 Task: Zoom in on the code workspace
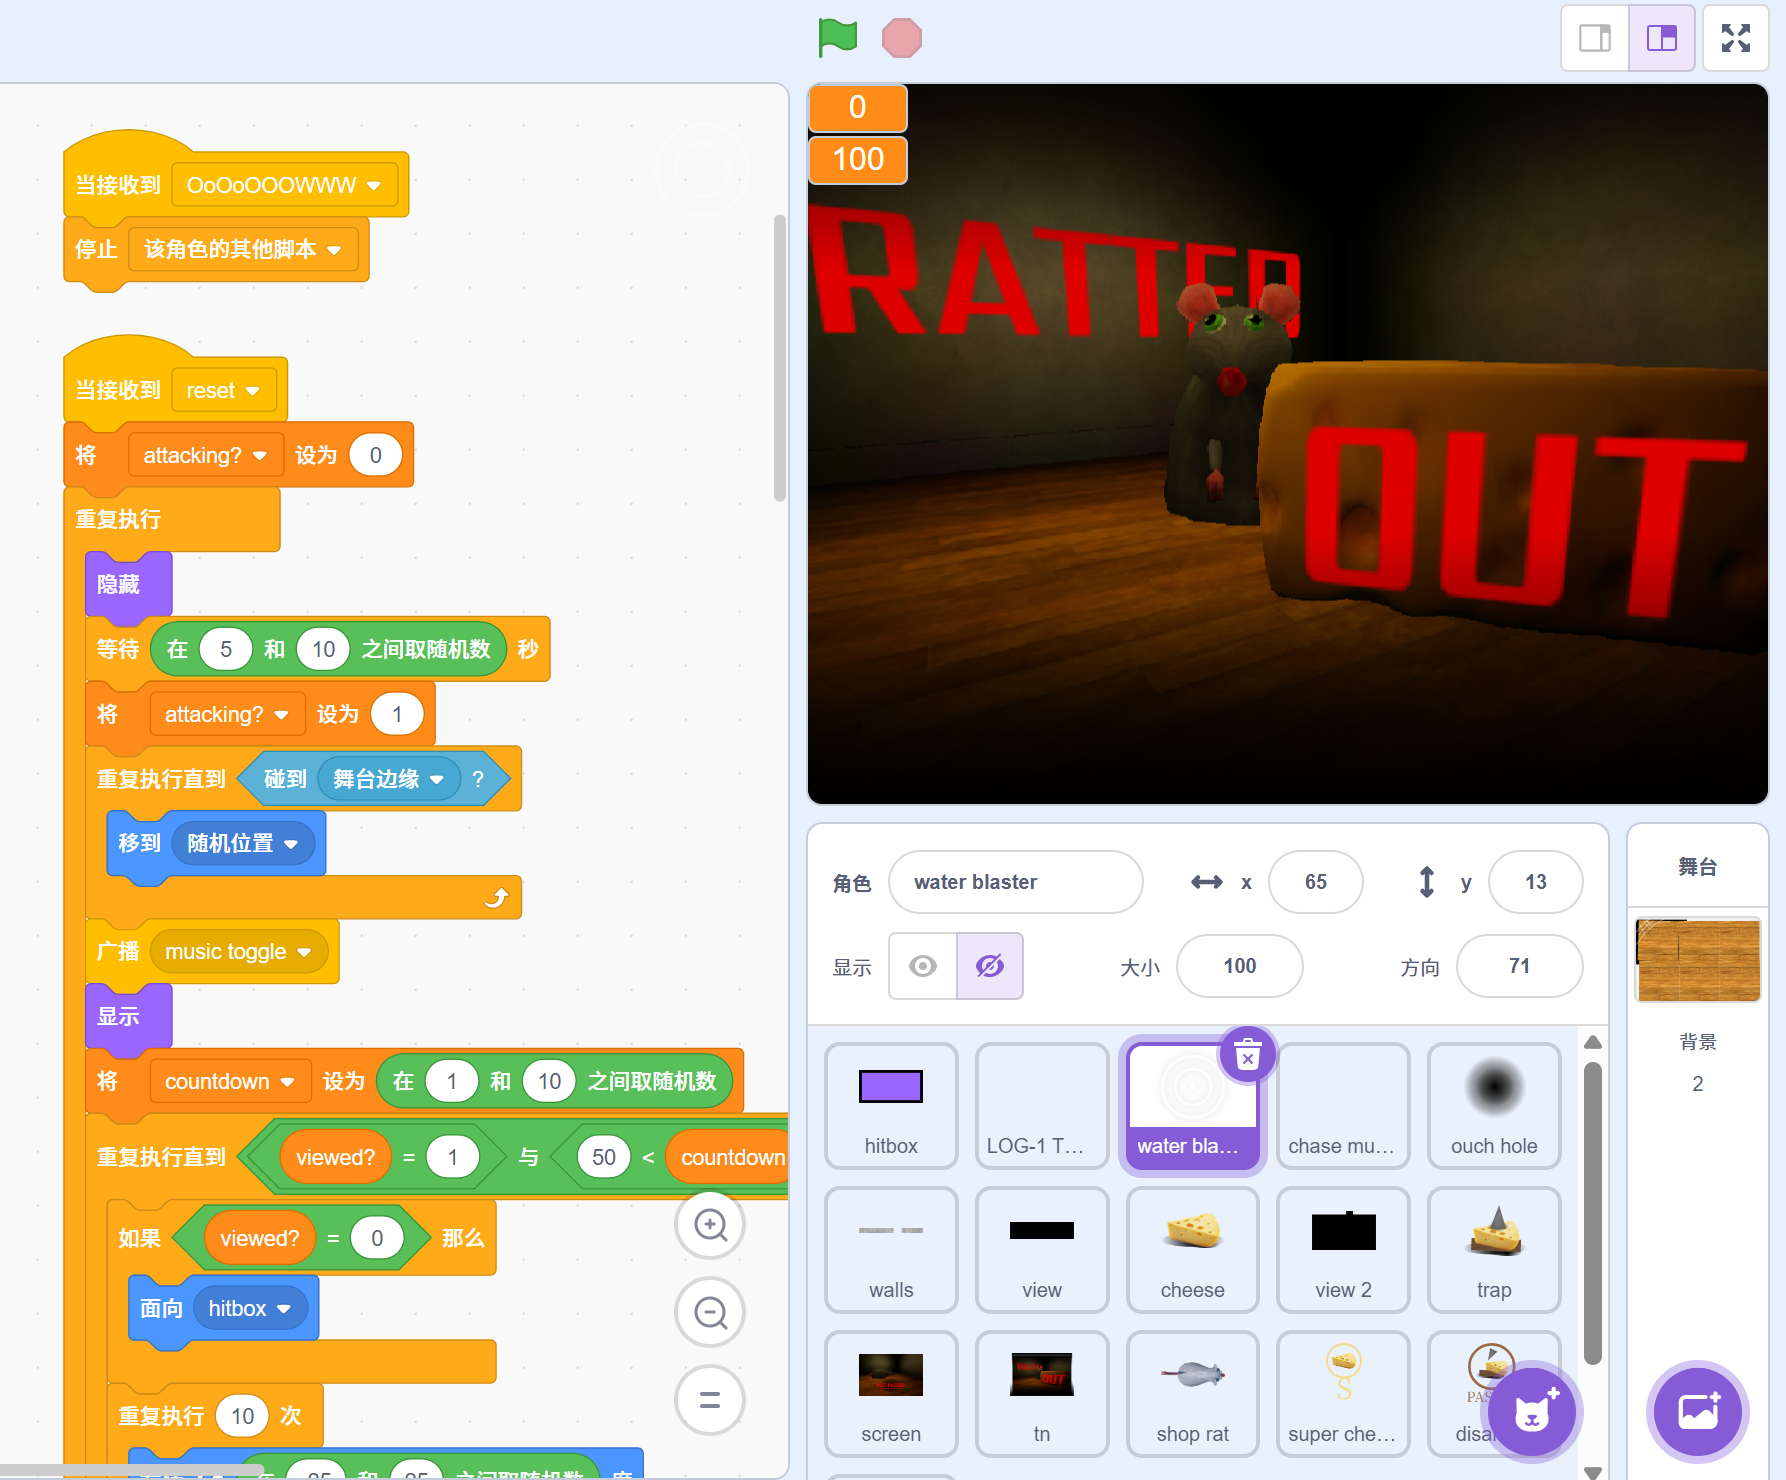(710, 1225)
